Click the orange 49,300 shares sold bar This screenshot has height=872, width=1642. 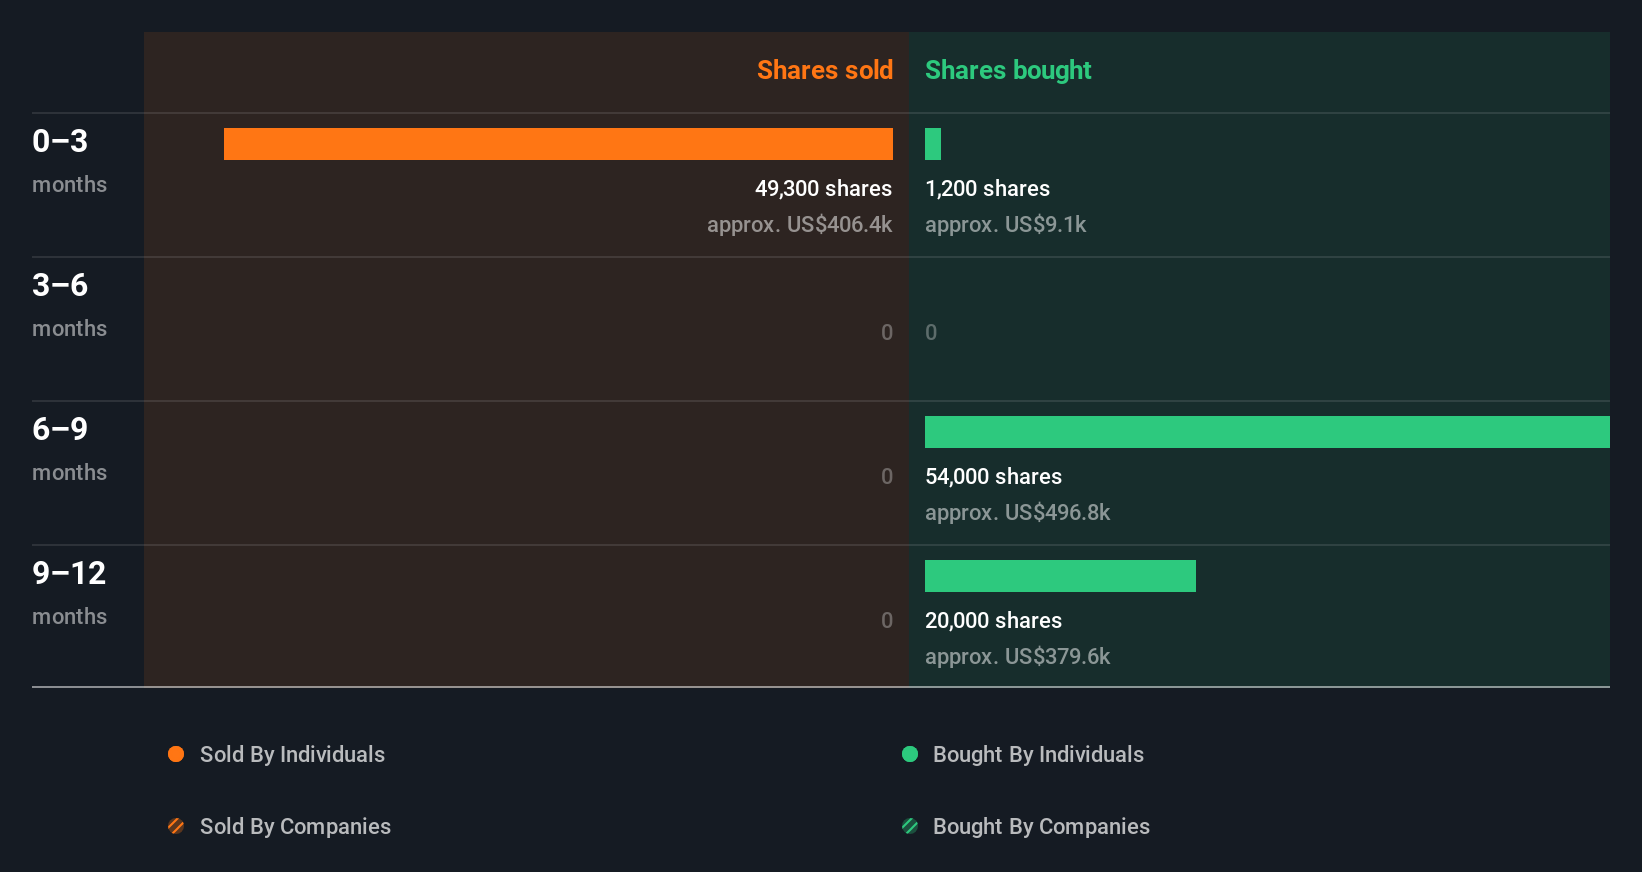tap(558, 144)
